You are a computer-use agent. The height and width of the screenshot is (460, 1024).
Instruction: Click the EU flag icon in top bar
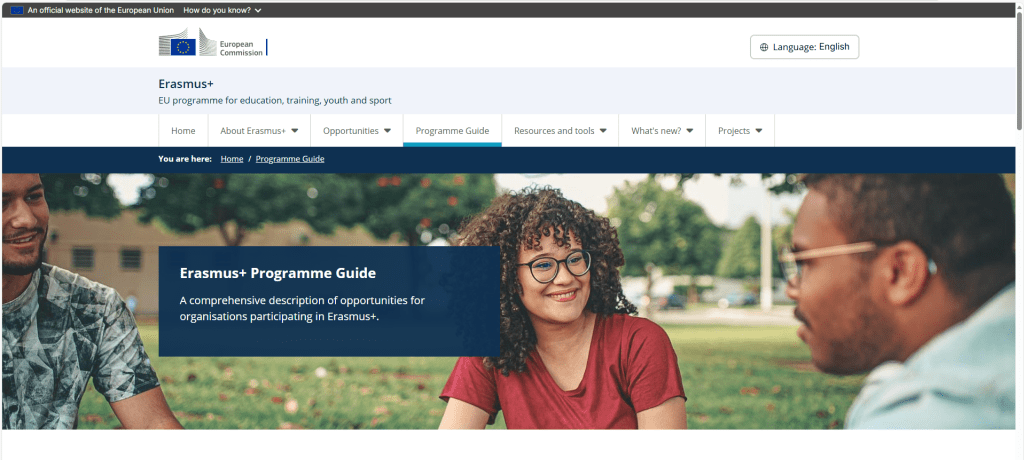click(x=17, y=10)
